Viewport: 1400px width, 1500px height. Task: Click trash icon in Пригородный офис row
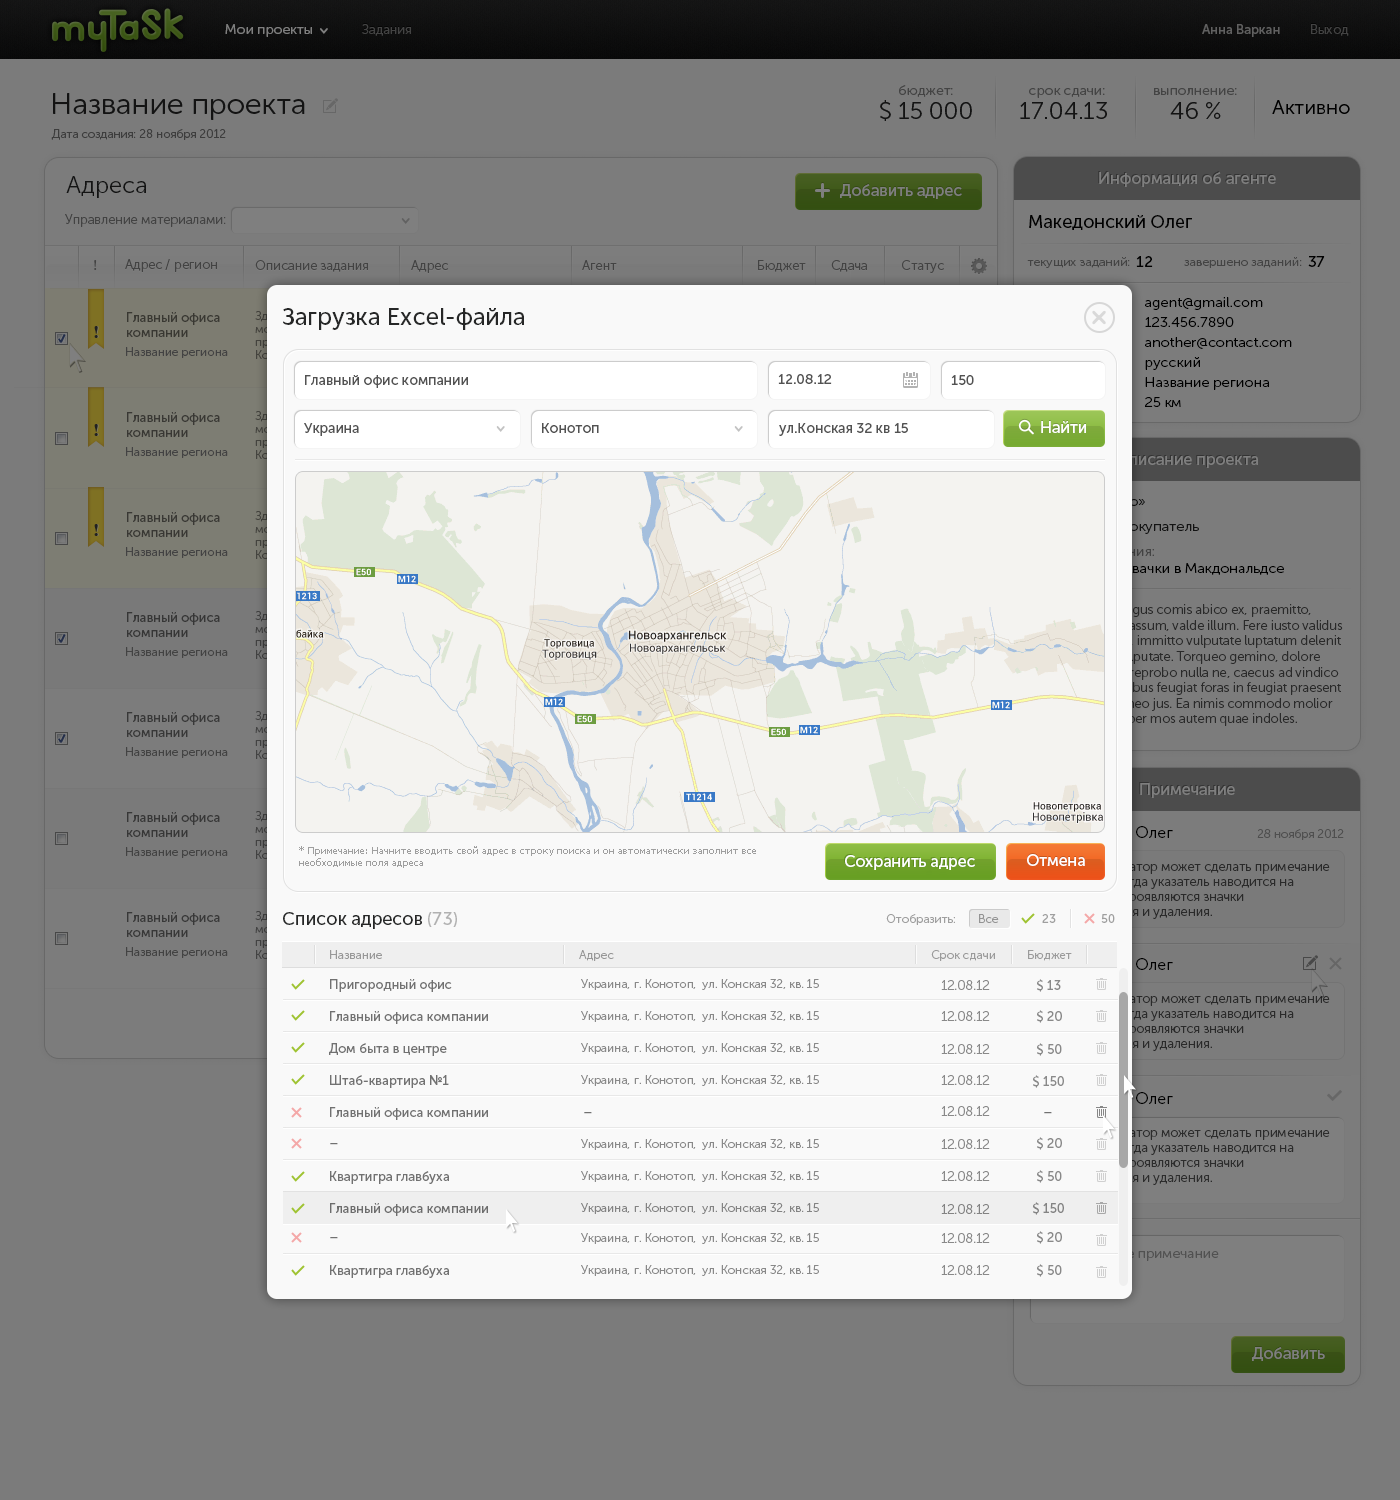click(1101, 984)
